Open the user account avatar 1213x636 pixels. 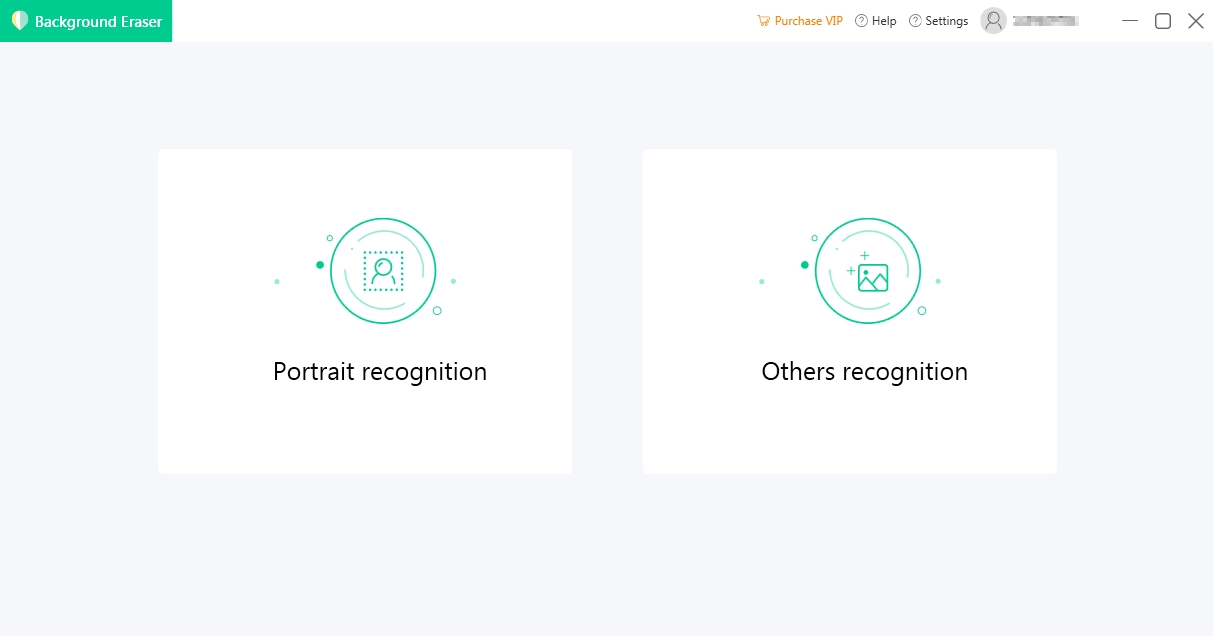point(993,21)
